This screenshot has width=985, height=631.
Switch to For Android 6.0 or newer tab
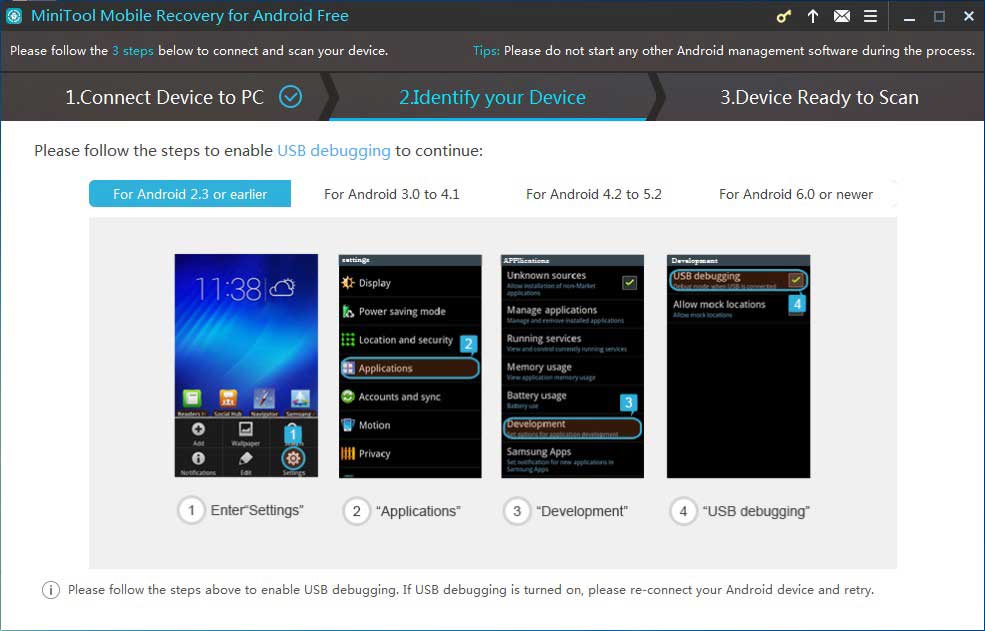coord(796,194)
